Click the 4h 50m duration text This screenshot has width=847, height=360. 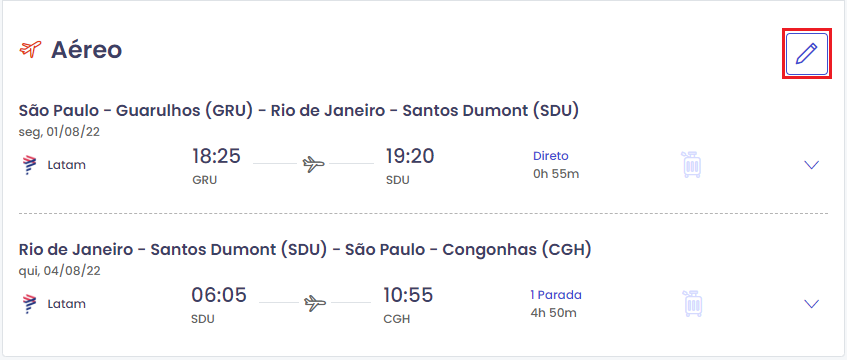tap(554, 312)
